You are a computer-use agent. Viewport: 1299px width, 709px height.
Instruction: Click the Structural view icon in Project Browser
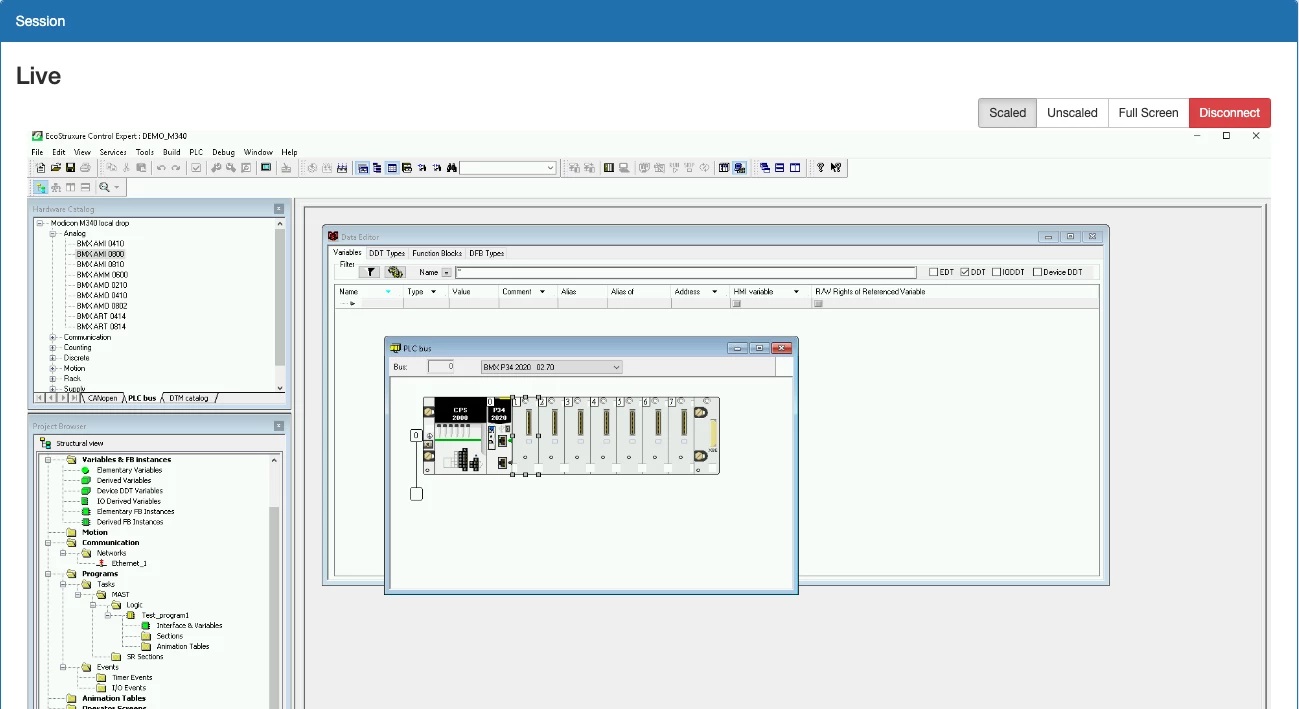click(x=45, y=443)
